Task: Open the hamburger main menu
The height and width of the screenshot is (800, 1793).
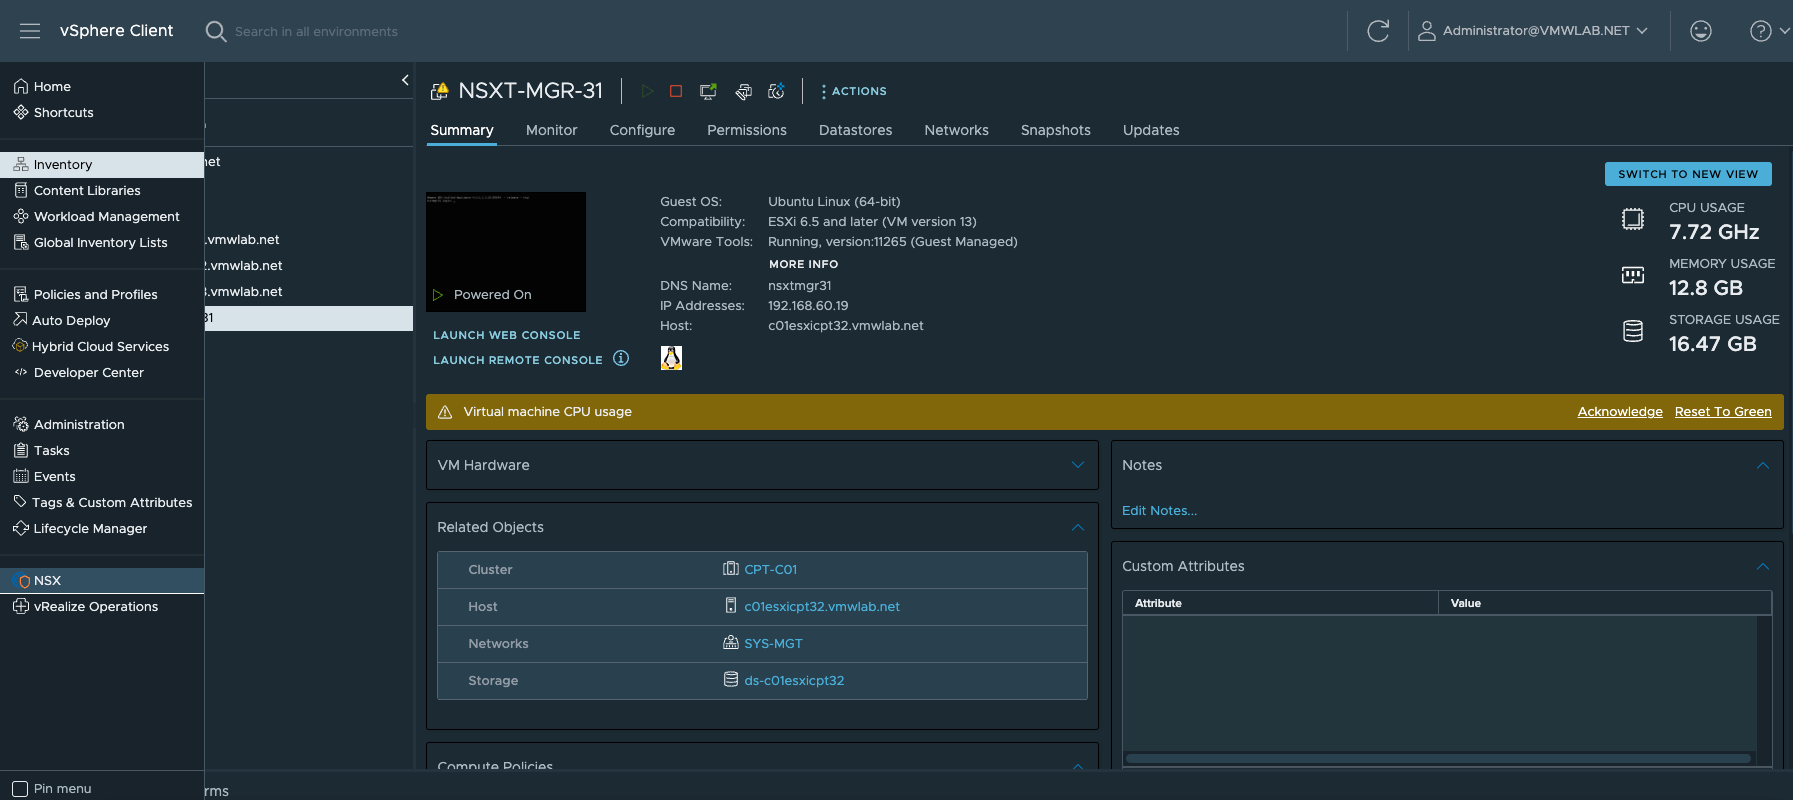Action: click(30, 31)
